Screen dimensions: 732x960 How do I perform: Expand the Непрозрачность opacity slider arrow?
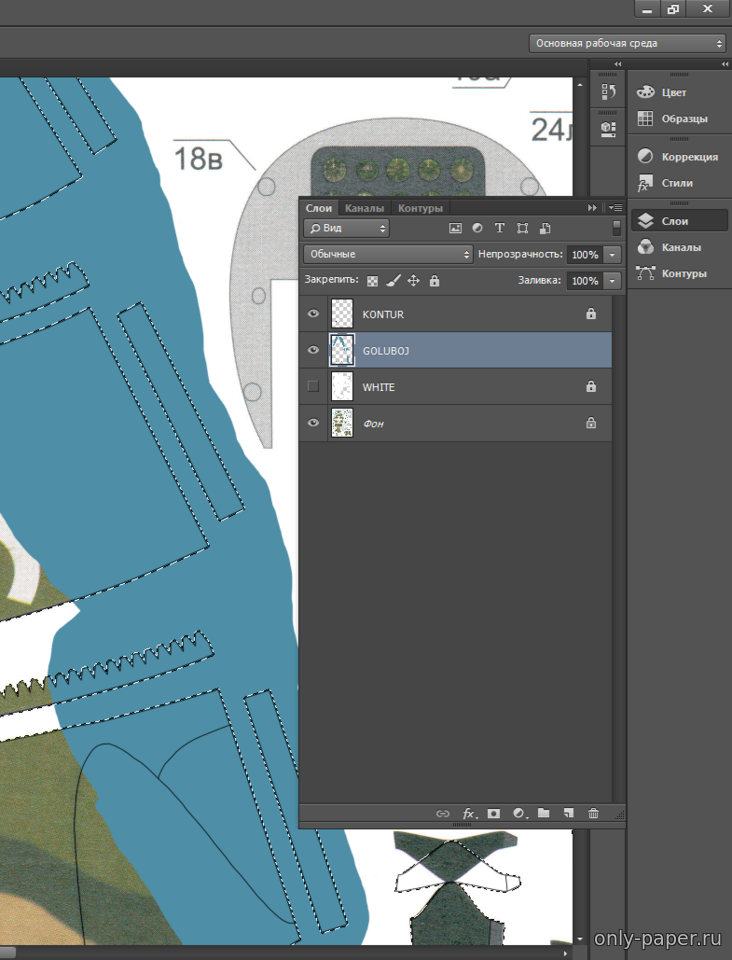point(613,255)
